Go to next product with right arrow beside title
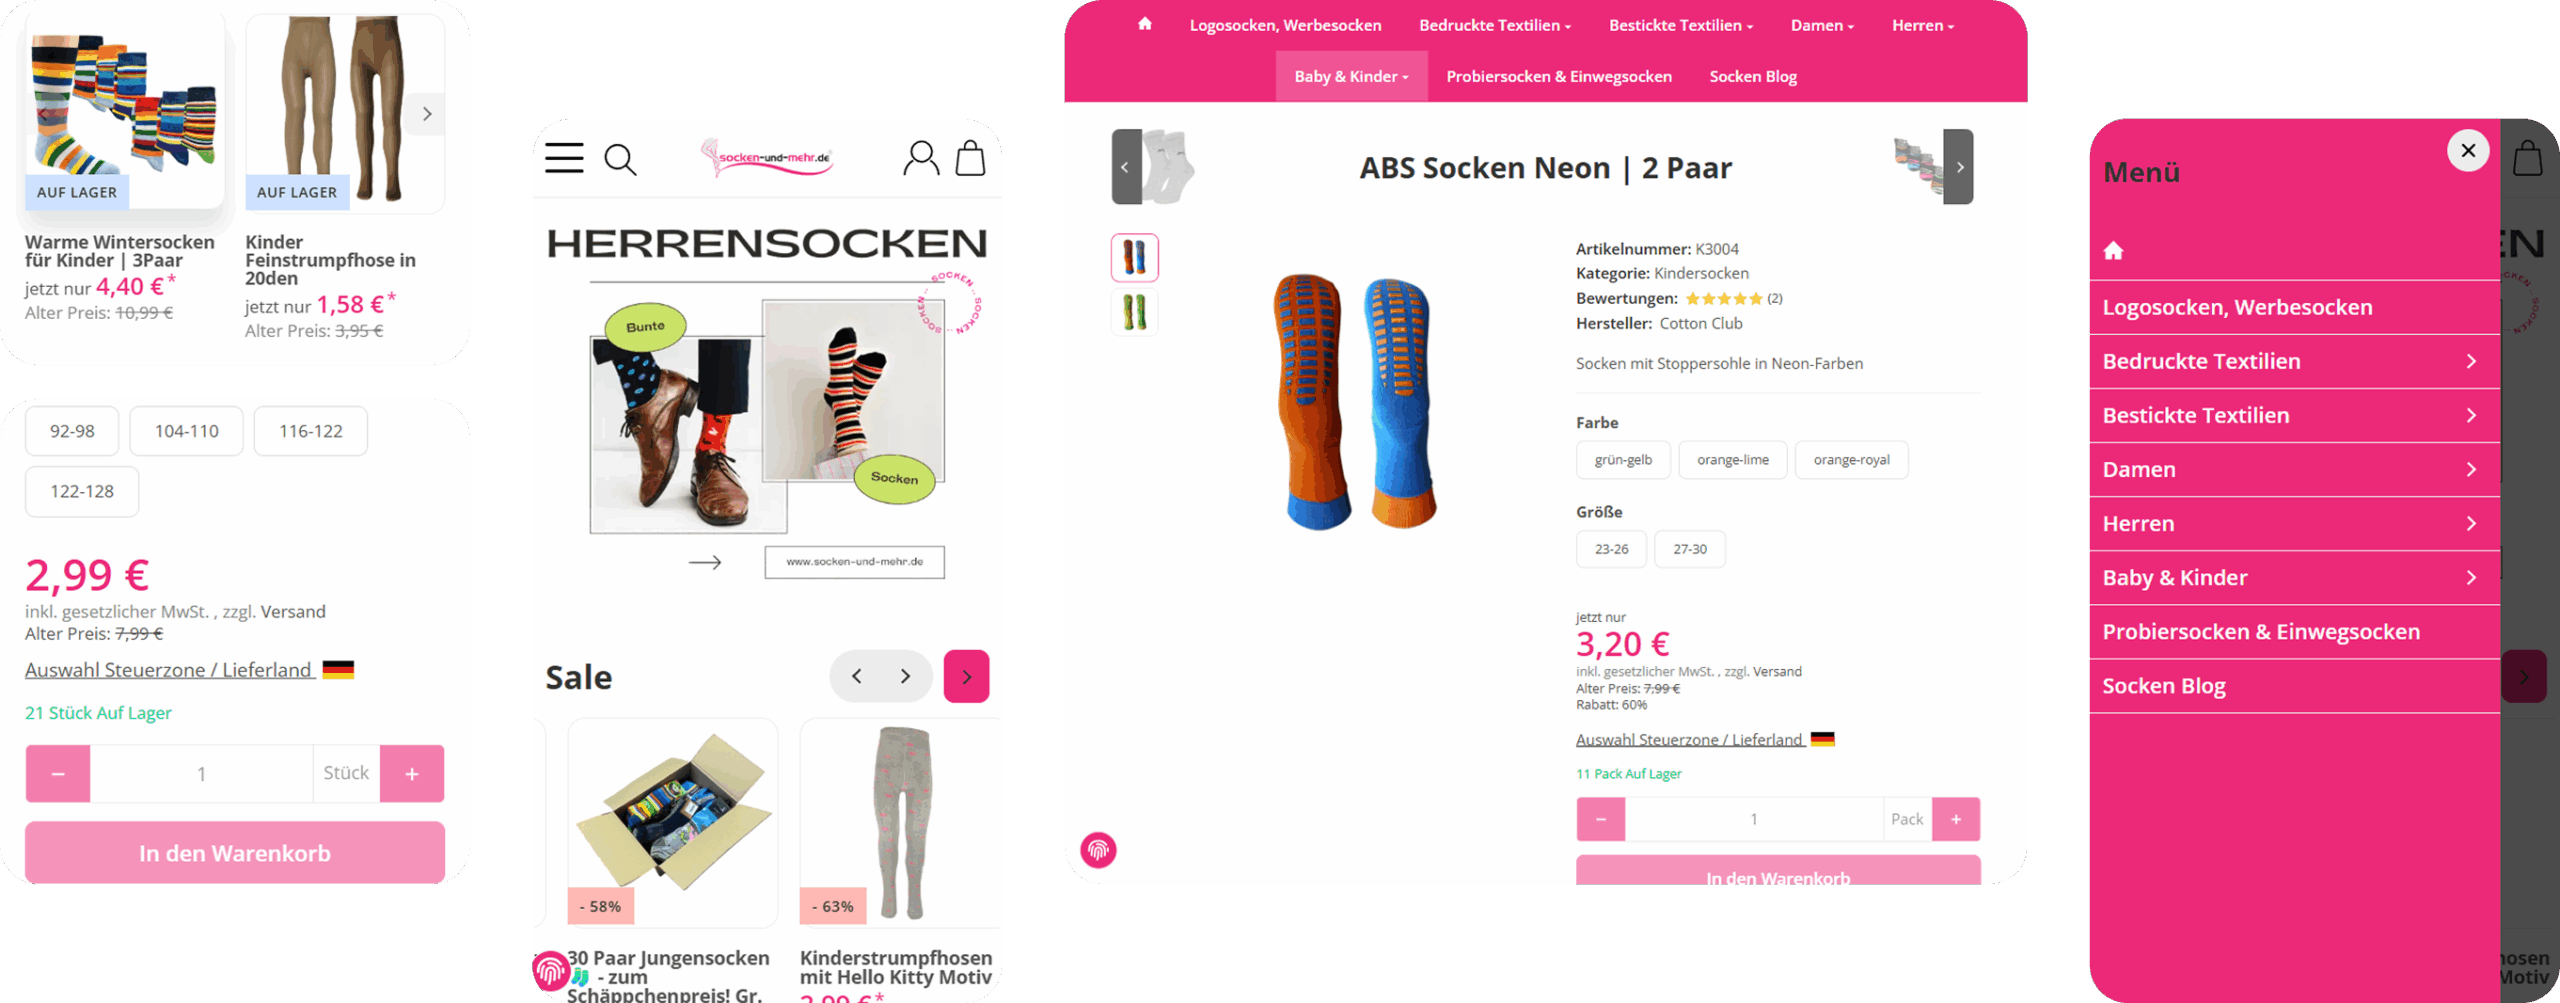 [x=1959, y=167]
